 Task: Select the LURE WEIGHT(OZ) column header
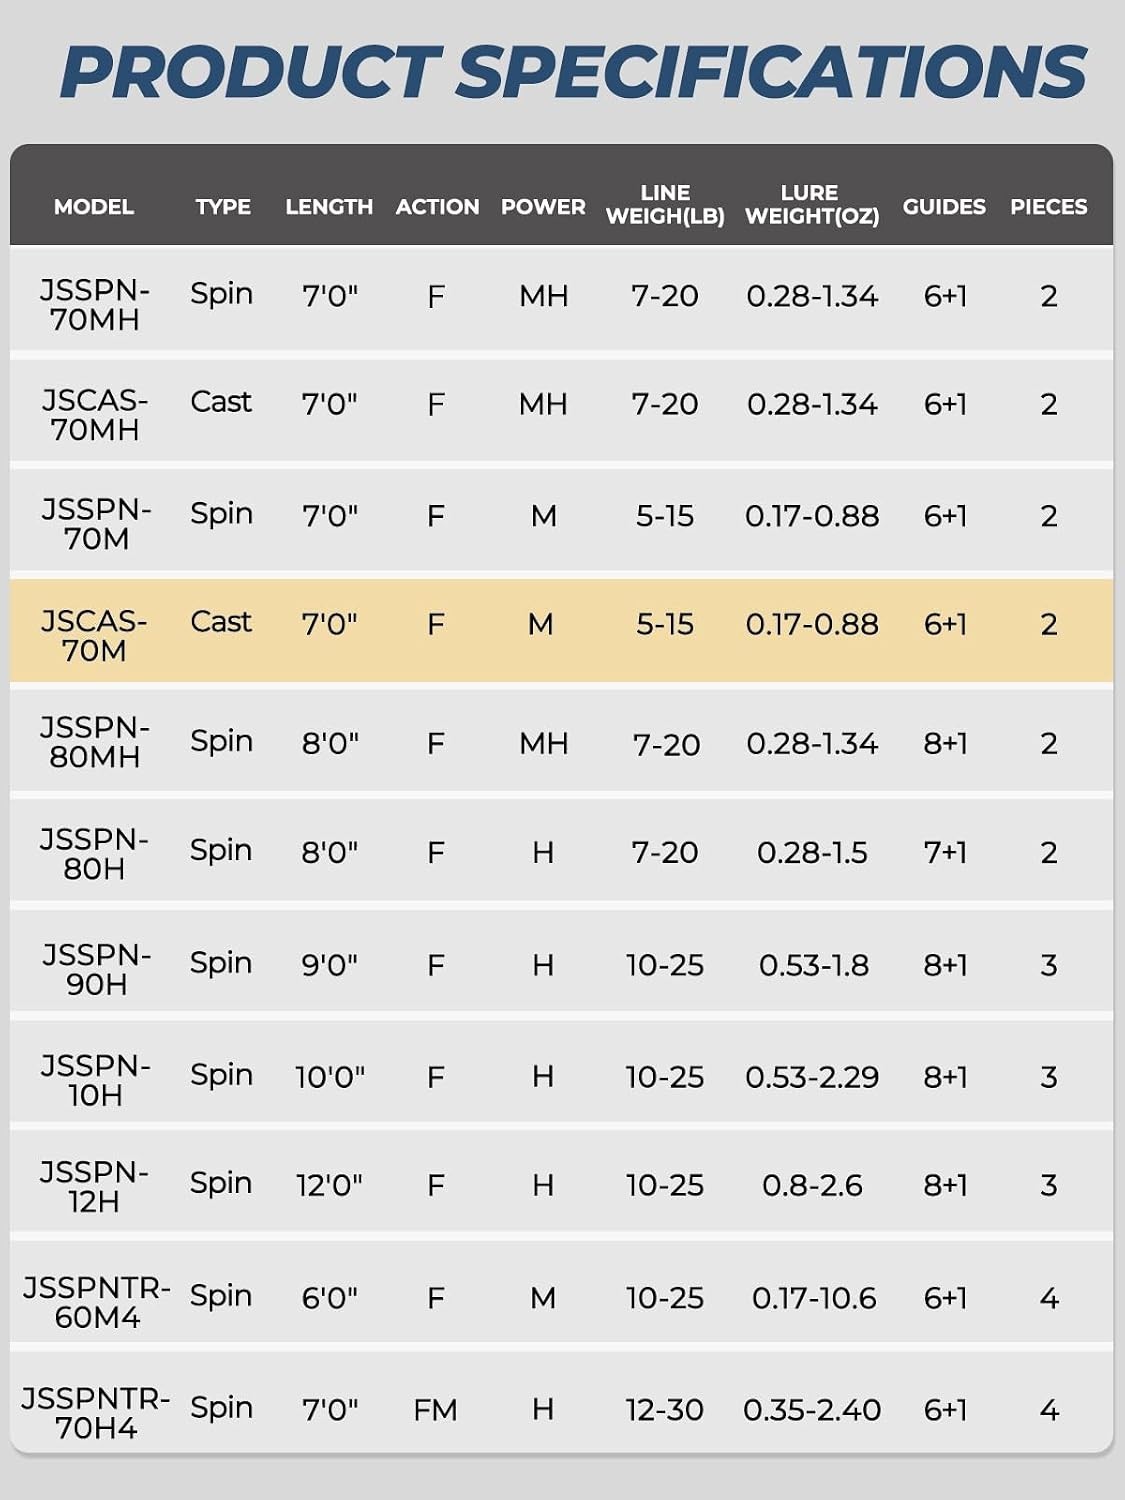tap(812, 205)
